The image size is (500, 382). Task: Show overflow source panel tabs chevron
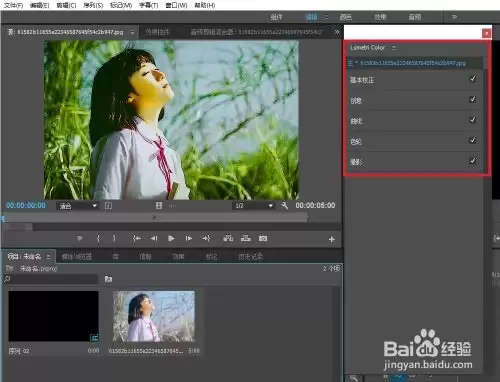click(x=337, y=32)
